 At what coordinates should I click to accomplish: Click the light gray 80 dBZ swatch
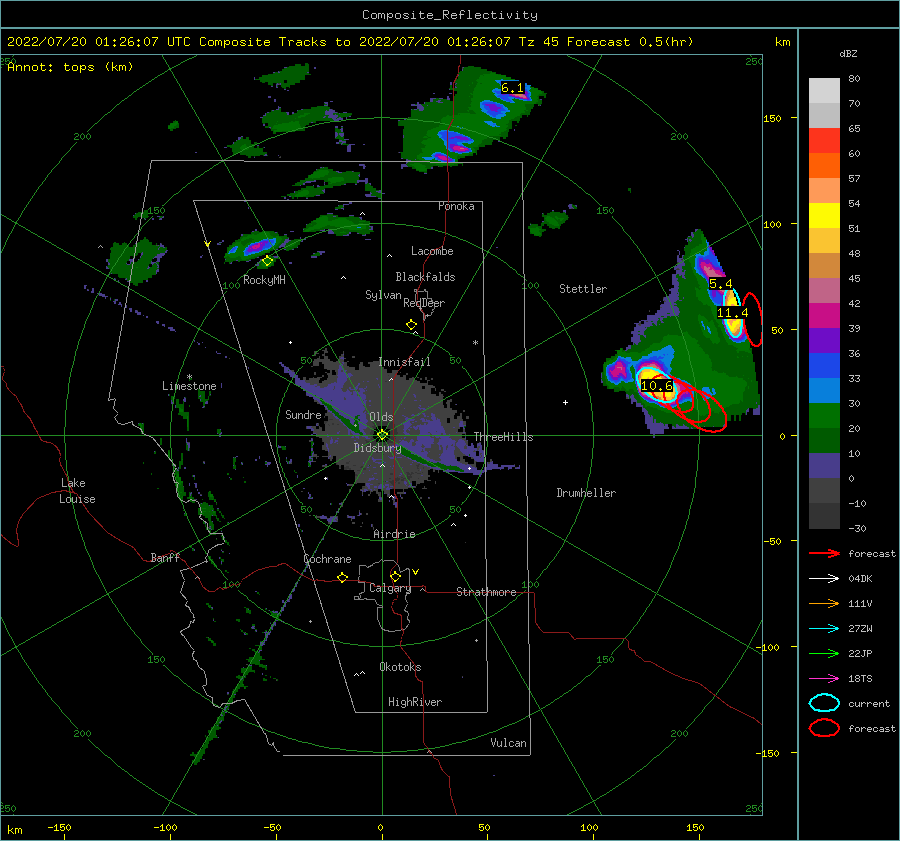pyautogui.click(x=824, y=91)
